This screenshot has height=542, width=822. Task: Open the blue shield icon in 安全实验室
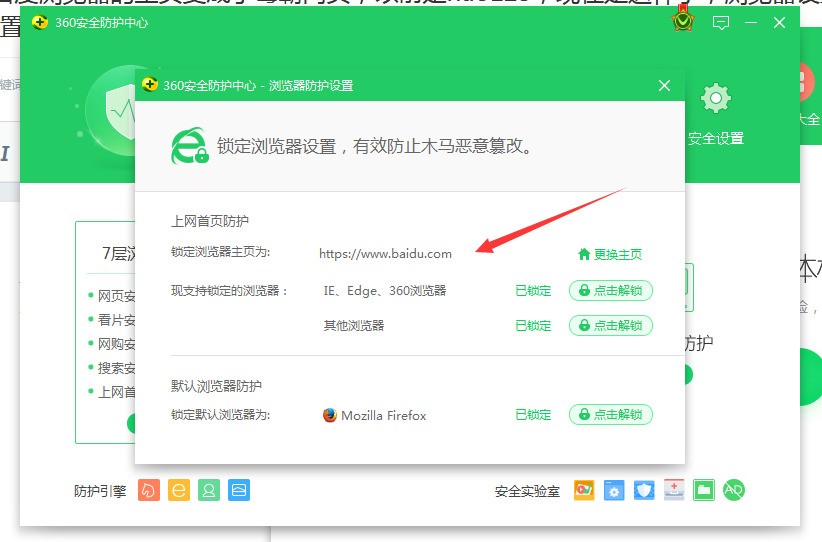tap(644, 490)
